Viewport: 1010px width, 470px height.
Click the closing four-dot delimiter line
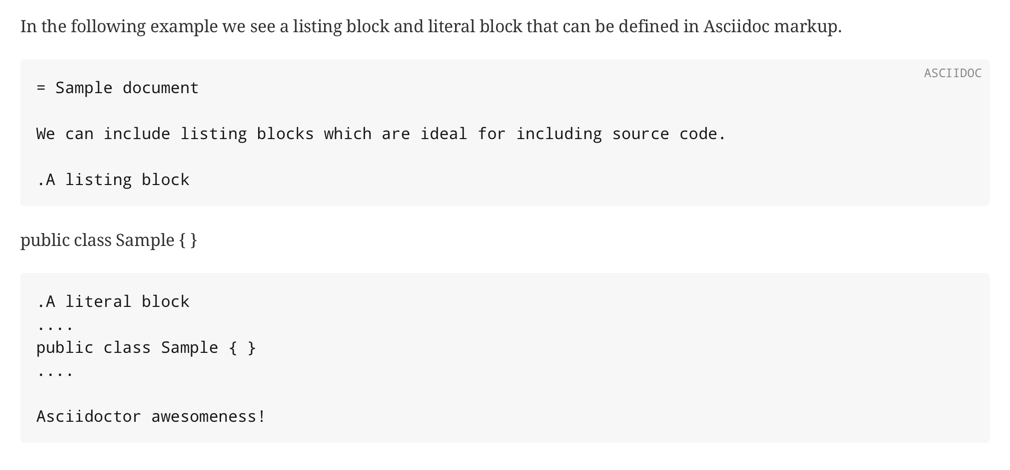[x=54, y=371]
